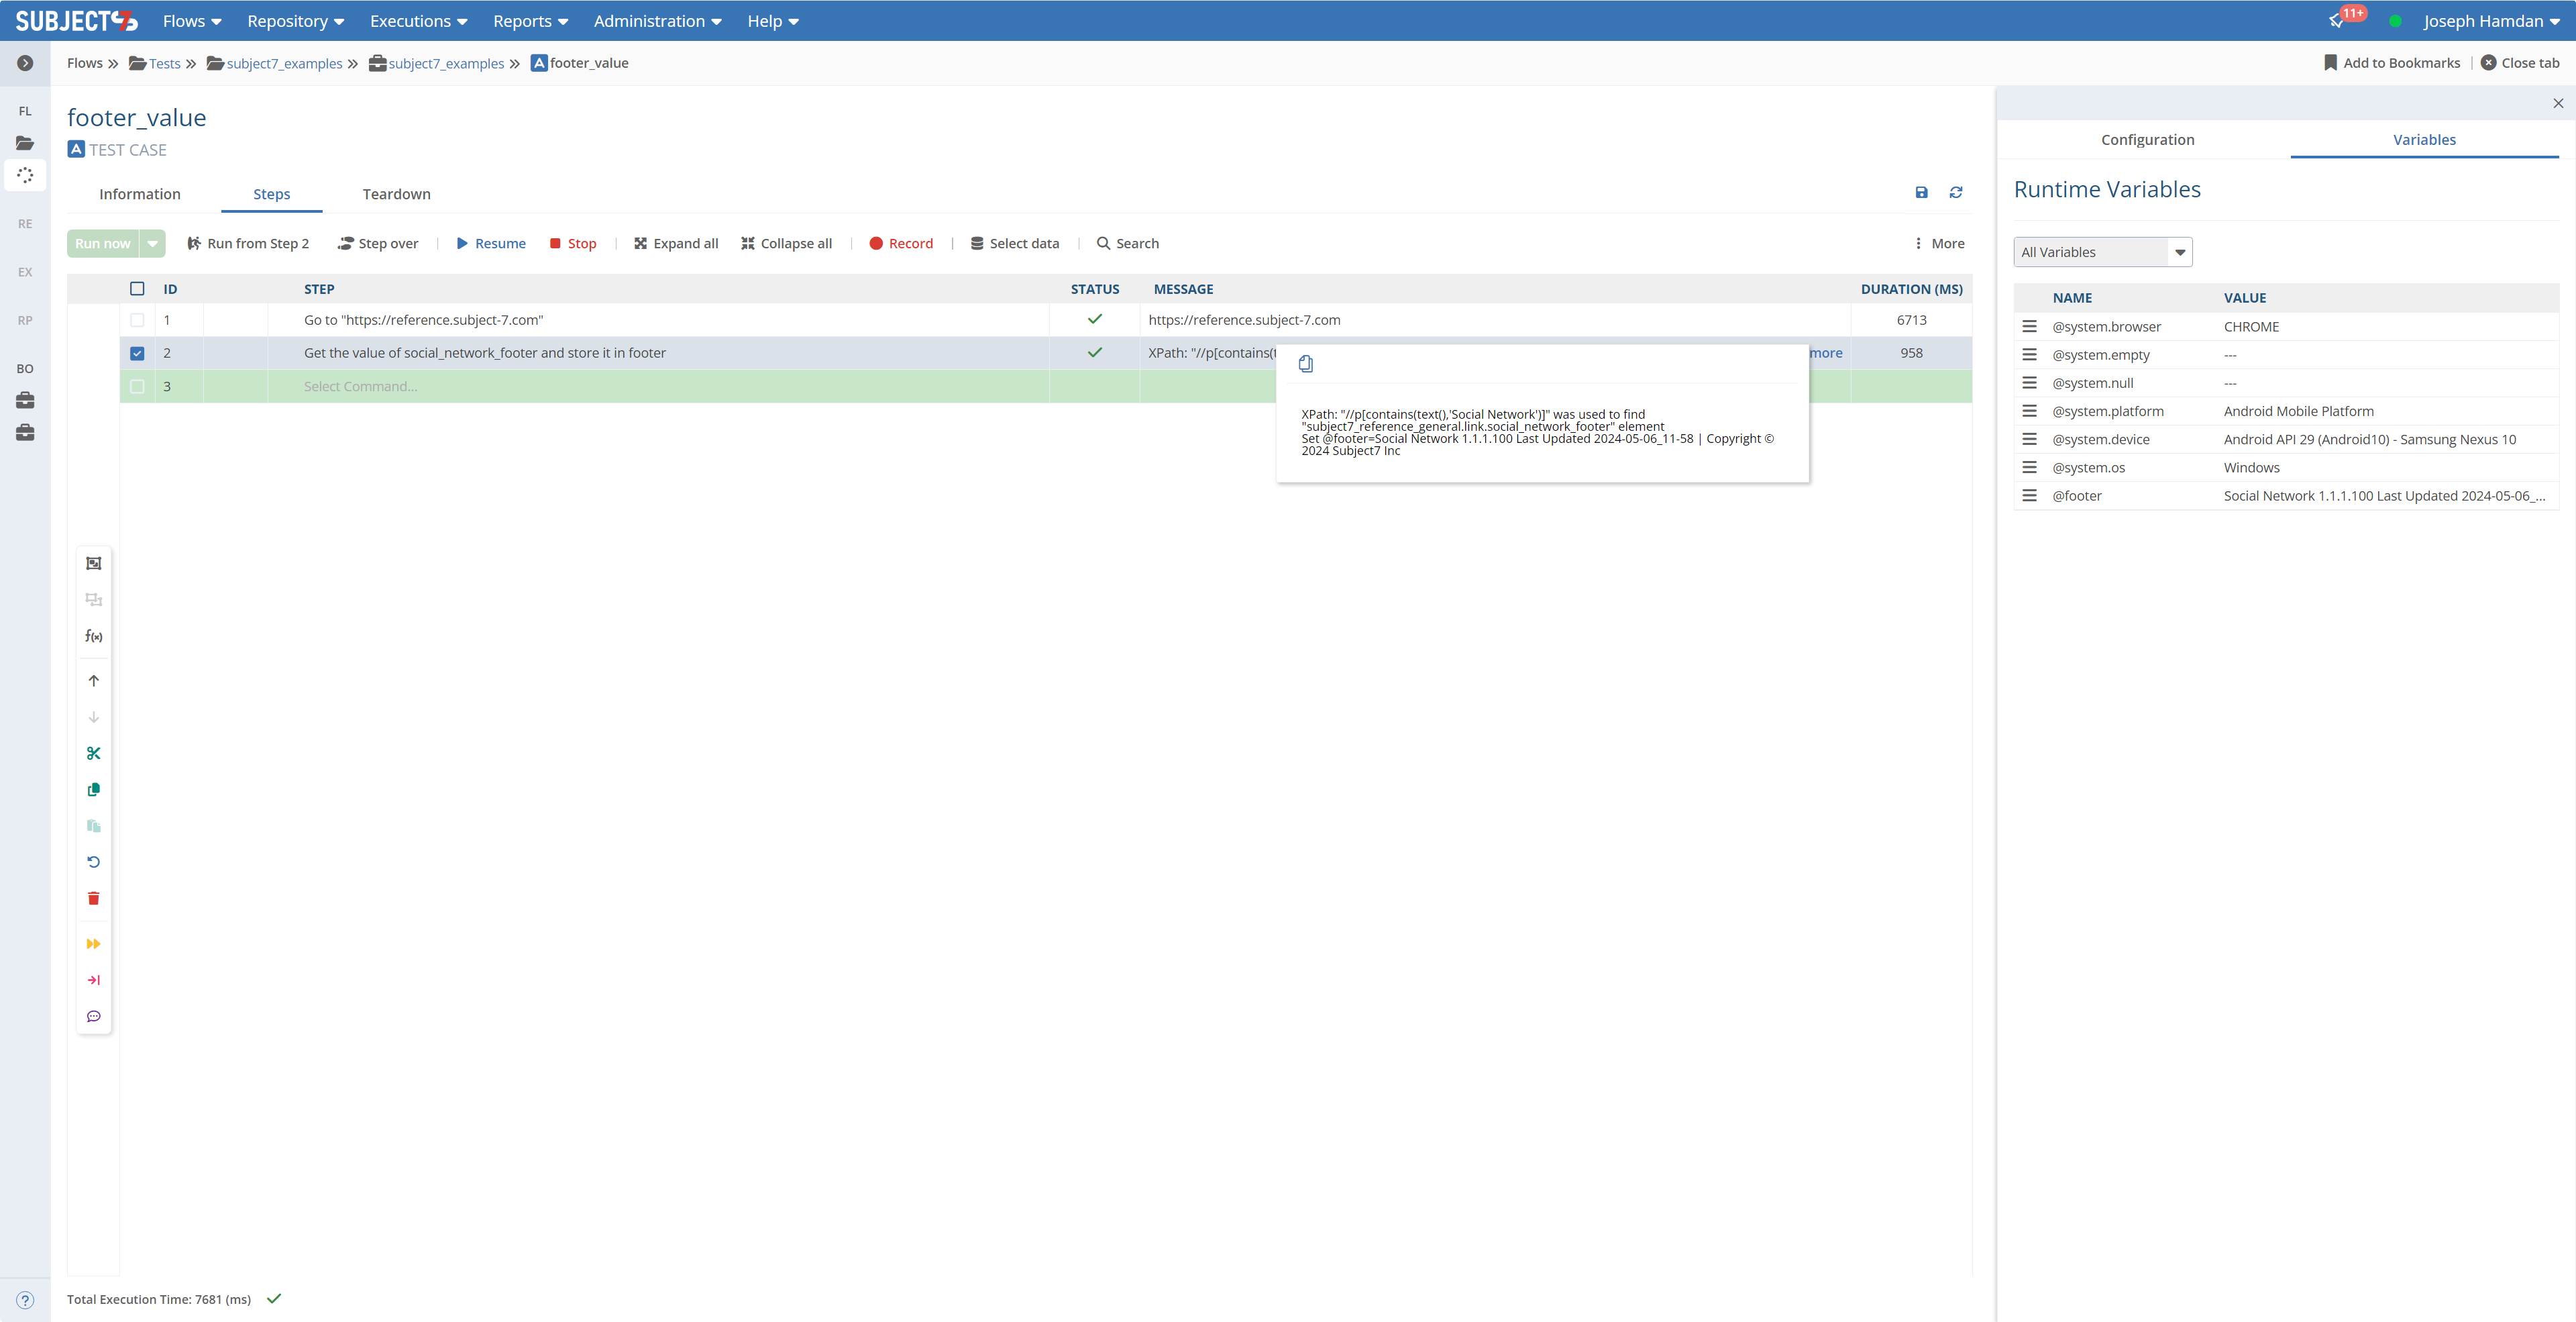The image size is (2576, 1322).
Task: Click the f(x) function icon
Action: (x=94, y=636)
